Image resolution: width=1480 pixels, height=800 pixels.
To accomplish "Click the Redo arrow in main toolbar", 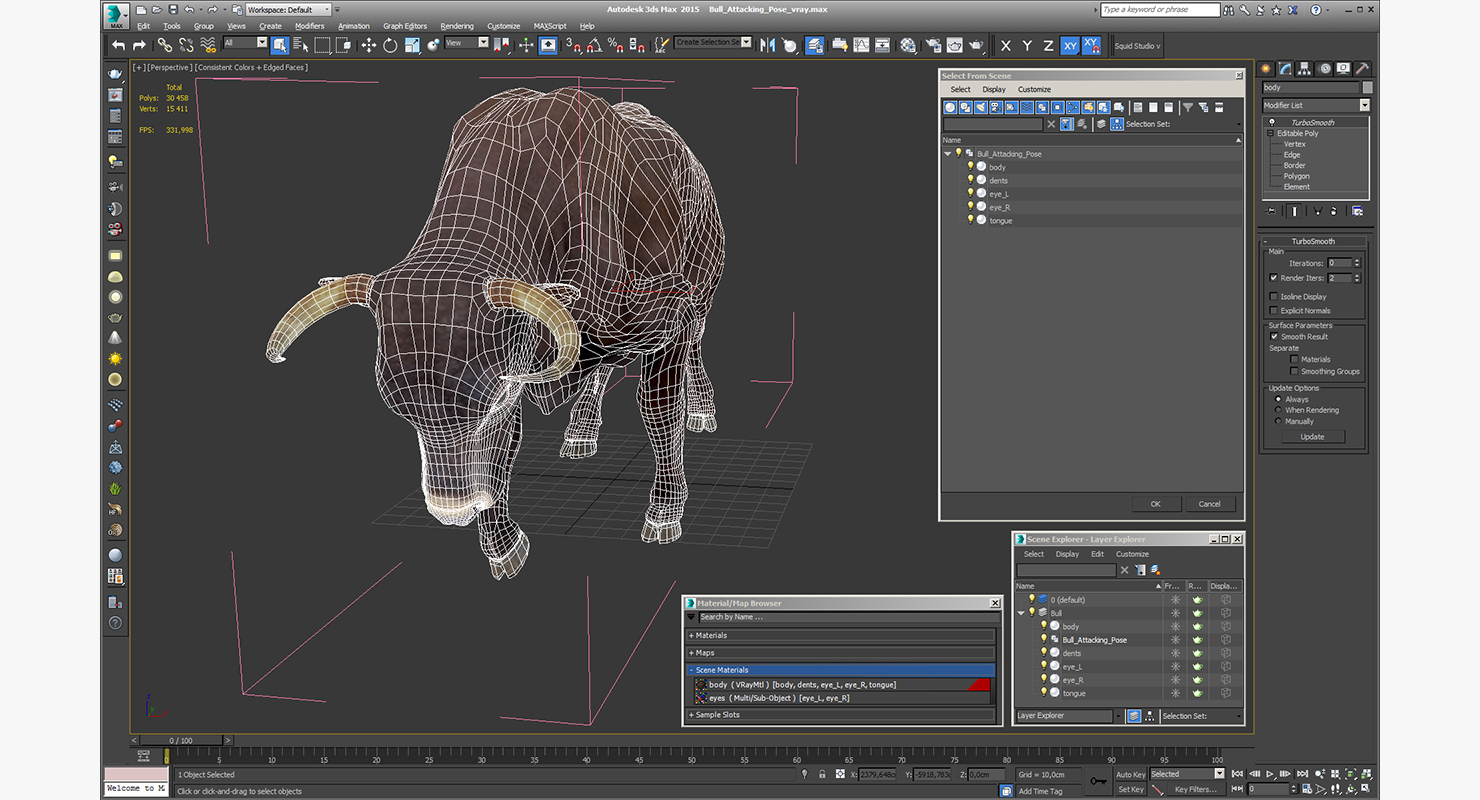I will [x=139, y=45].
